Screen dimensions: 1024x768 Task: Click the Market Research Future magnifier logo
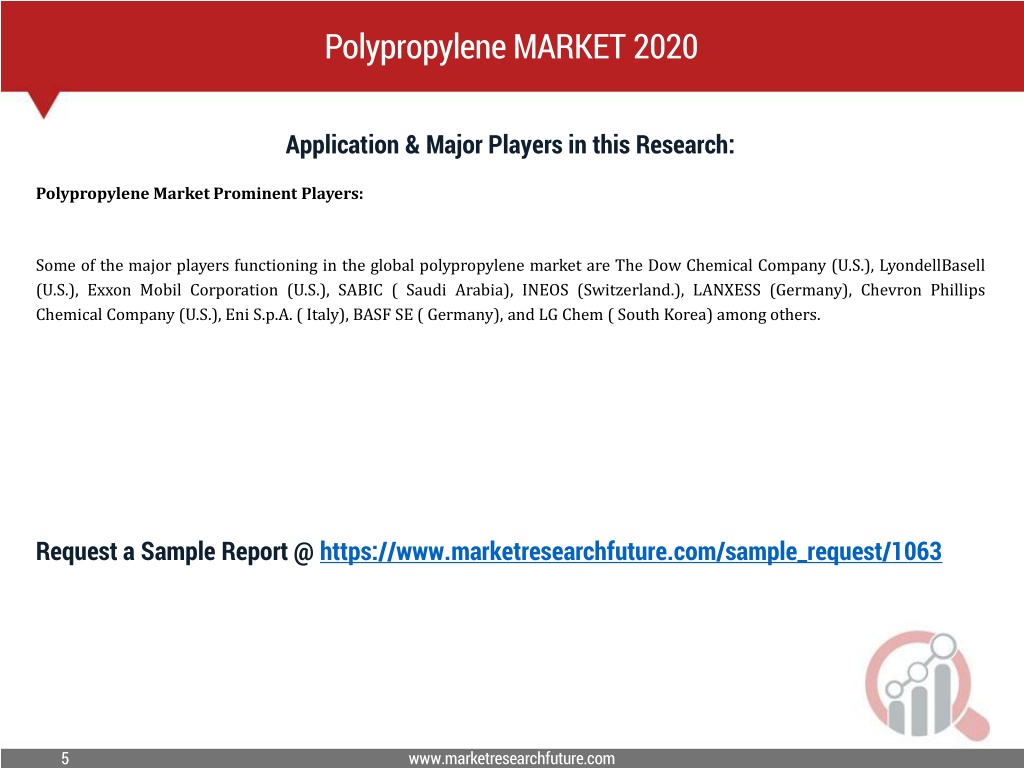(927, 686)
